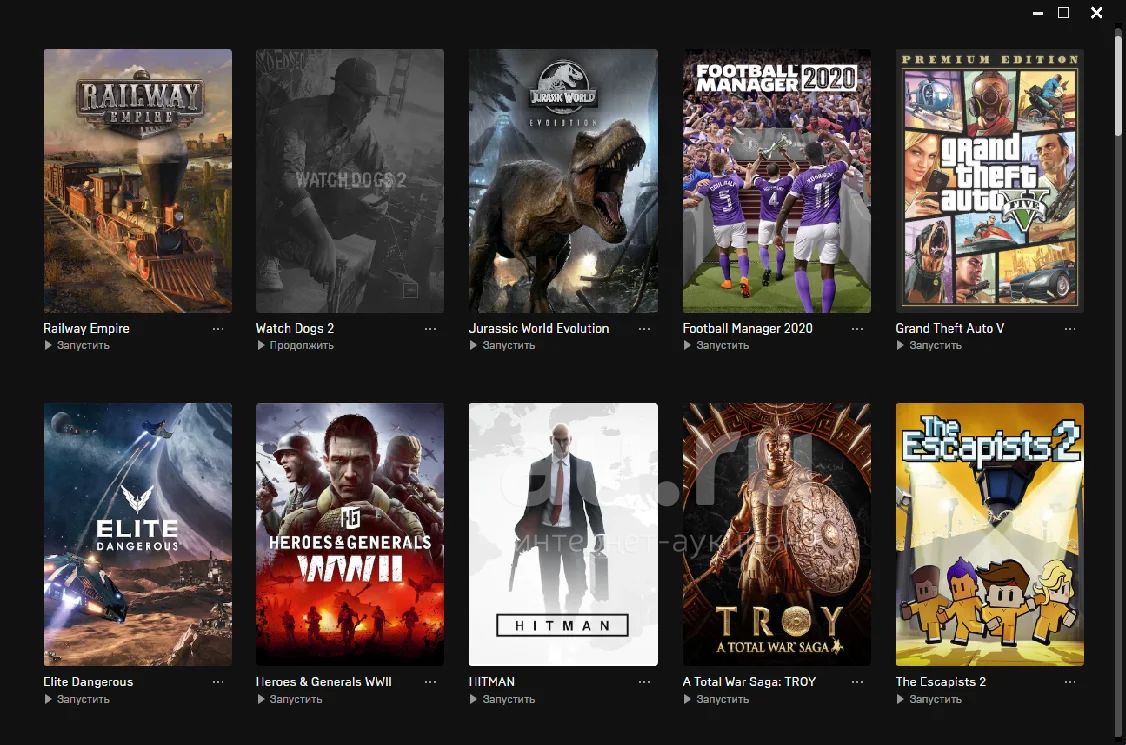Screen dimensions: 1126x745
Task: Launch Jurassic World Evolution via Запустить
Action: [x=503, y=346]
